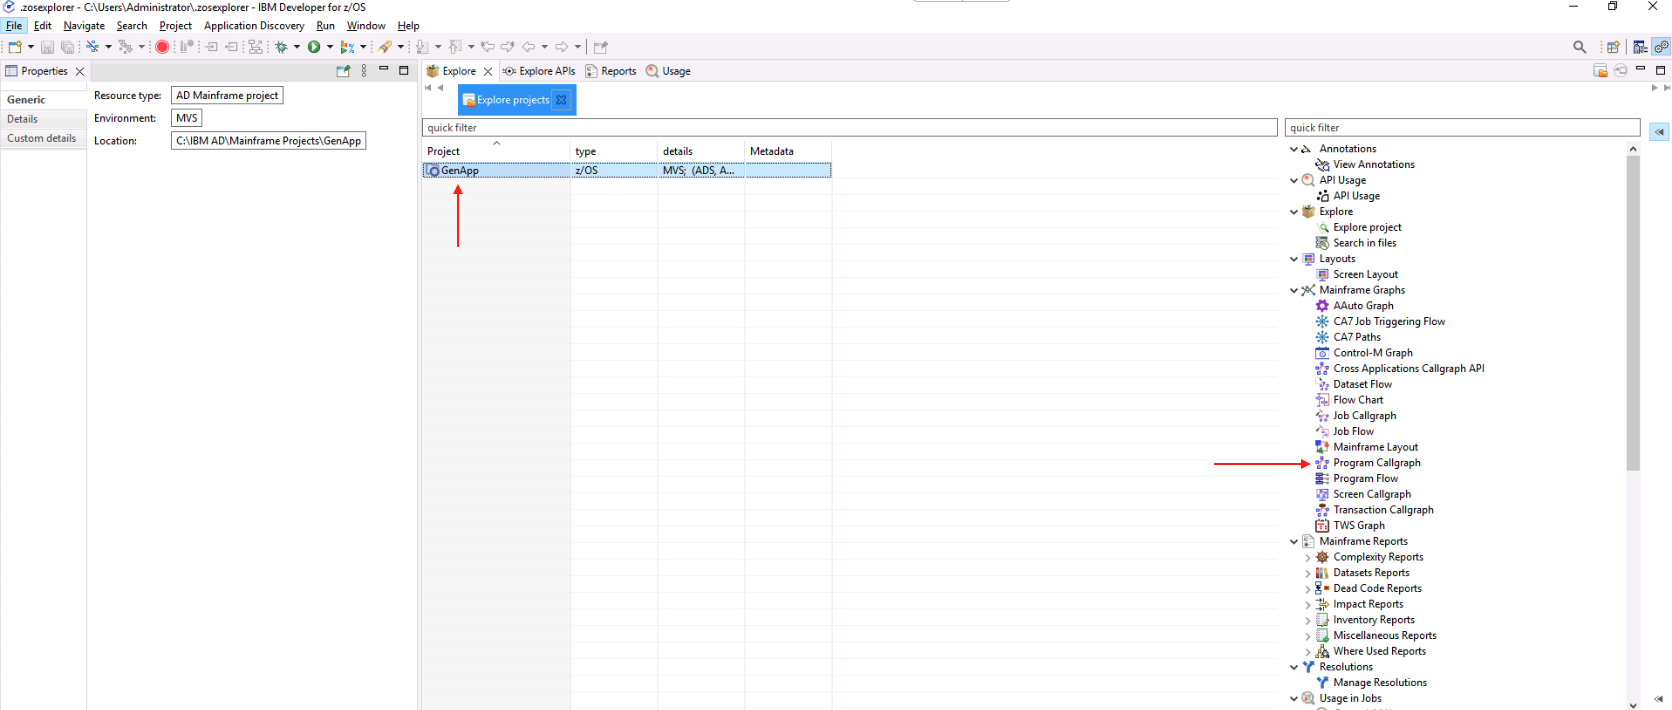Click the analysis tree quick filter field
1672x710 pixels.
click(x=1462, y=128)
